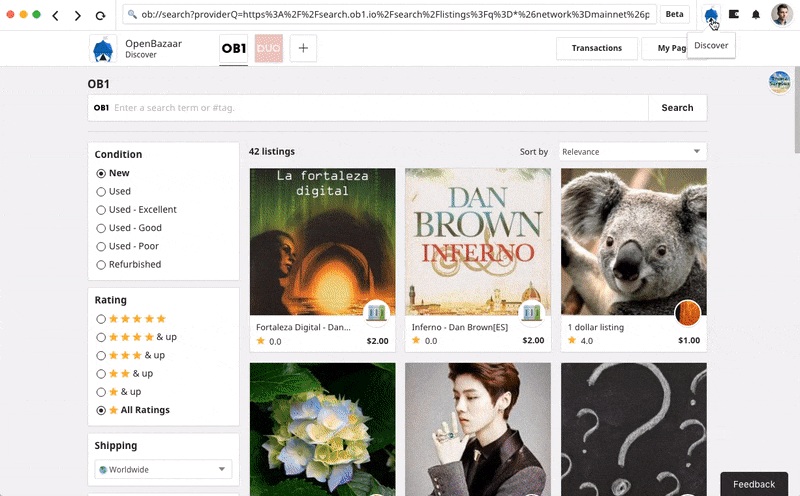Open notifications bell
This screenshot has height=496, width=800.
tap(756, 14)
